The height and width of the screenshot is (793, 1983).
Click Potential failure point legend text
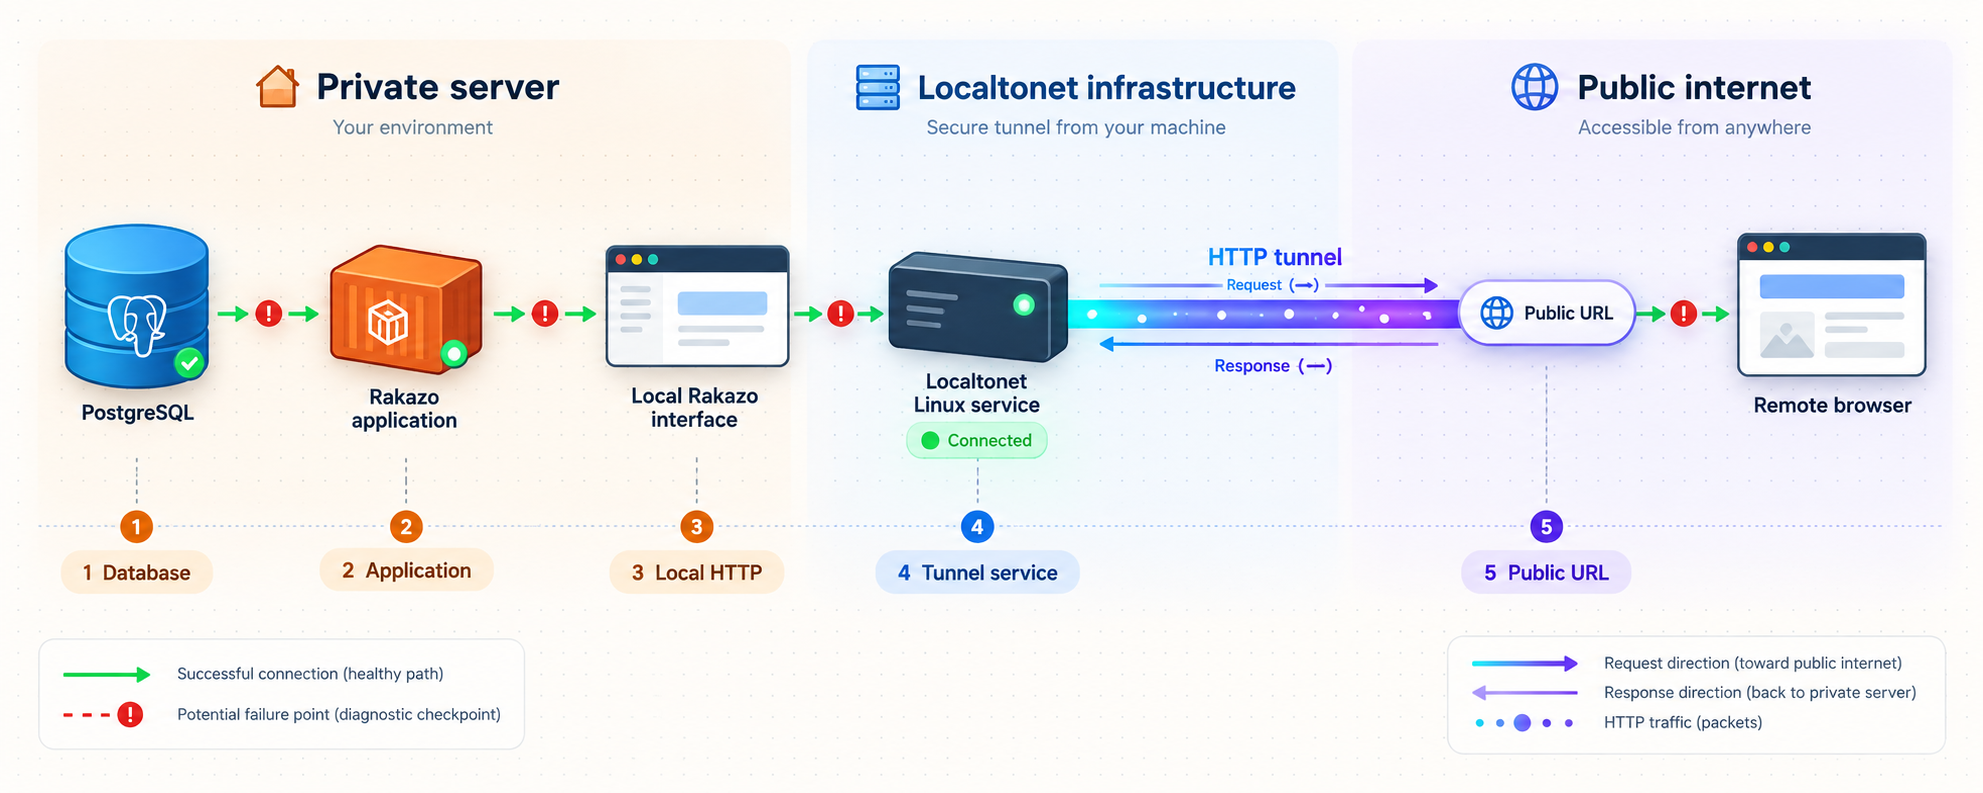point(339,714)
